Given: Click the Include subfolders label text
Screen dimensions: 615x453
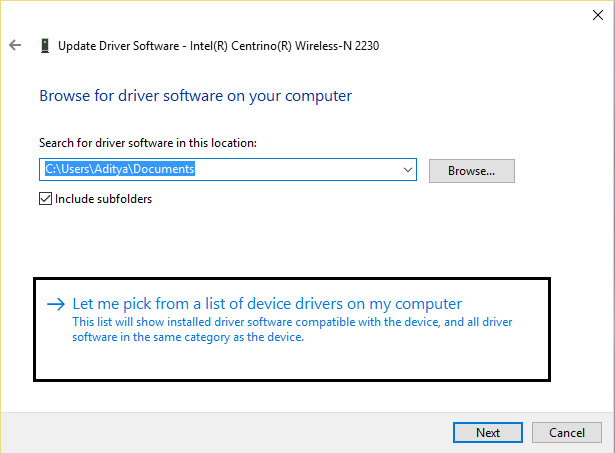Looking at the screenshot, I should click(x=103, y=198).
